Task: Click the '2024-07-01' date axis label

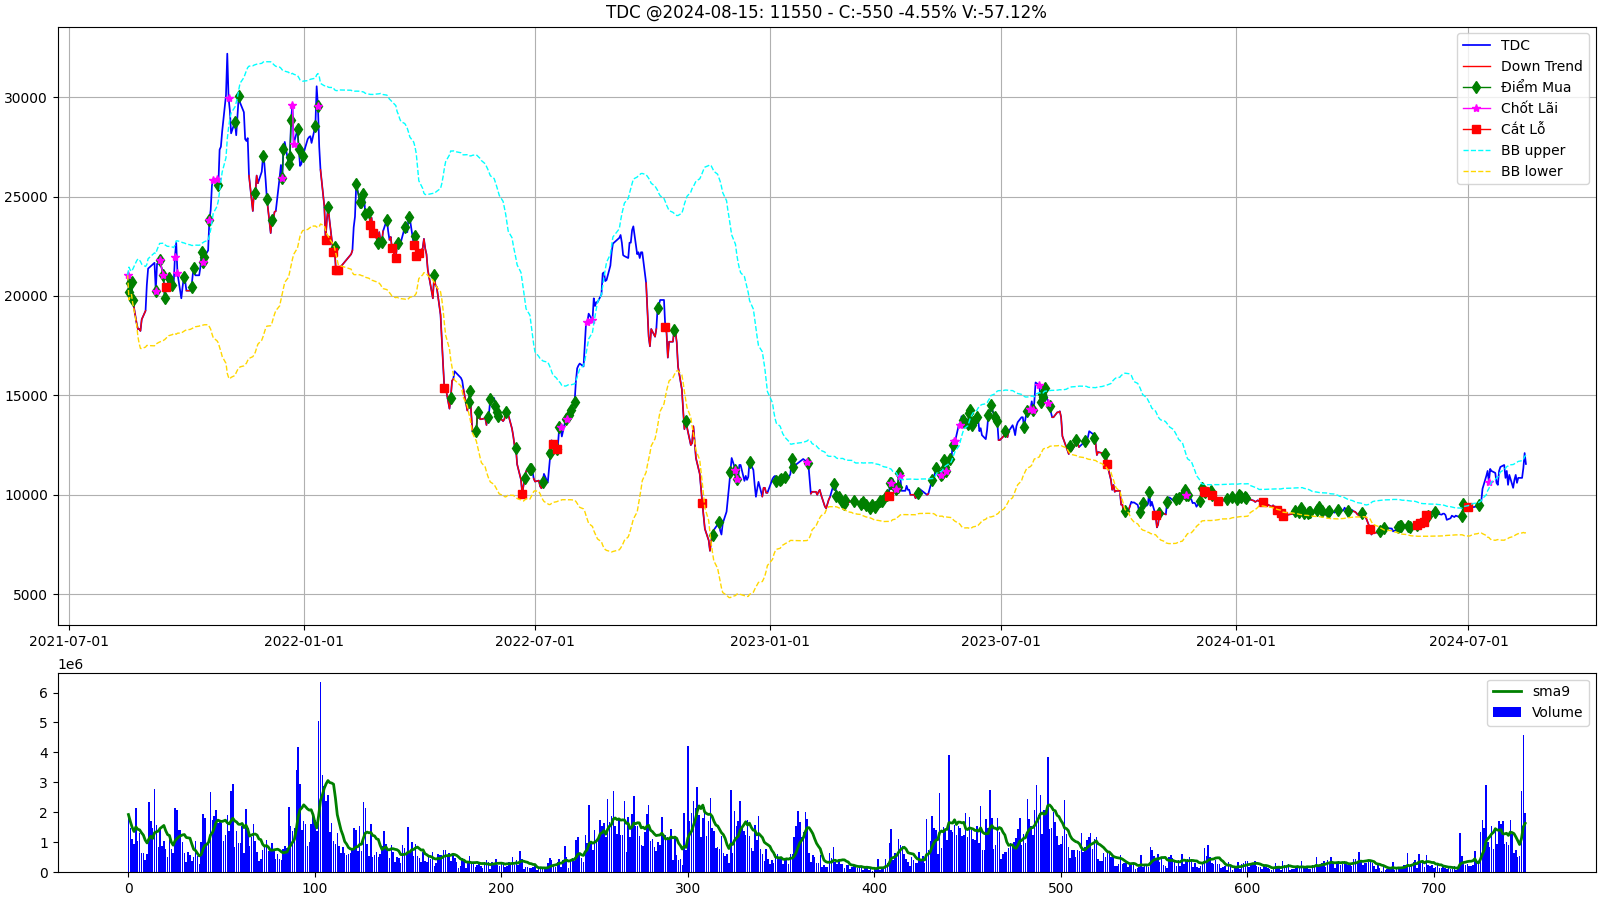Action: pos(1468,641)
